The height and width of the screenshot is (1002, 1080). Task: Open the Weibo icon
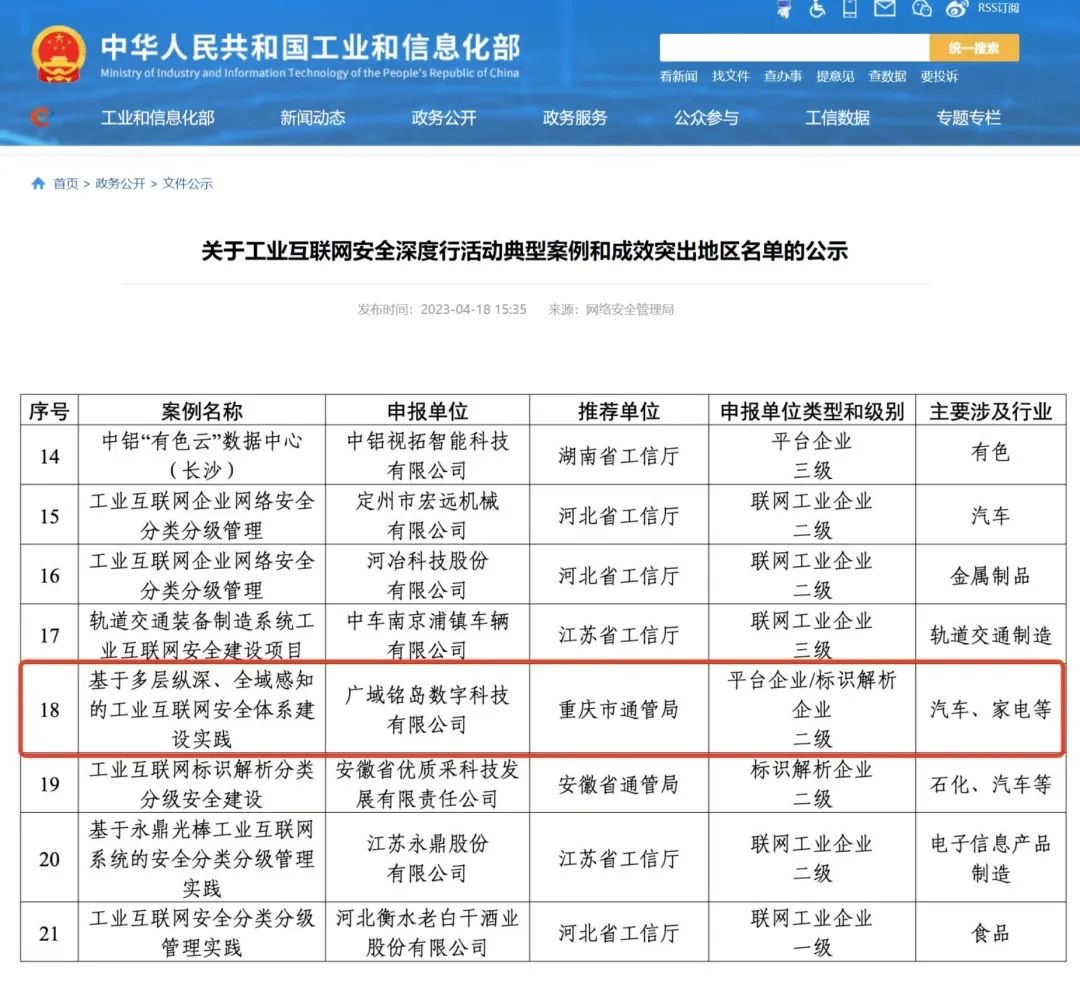click(957, 9)
